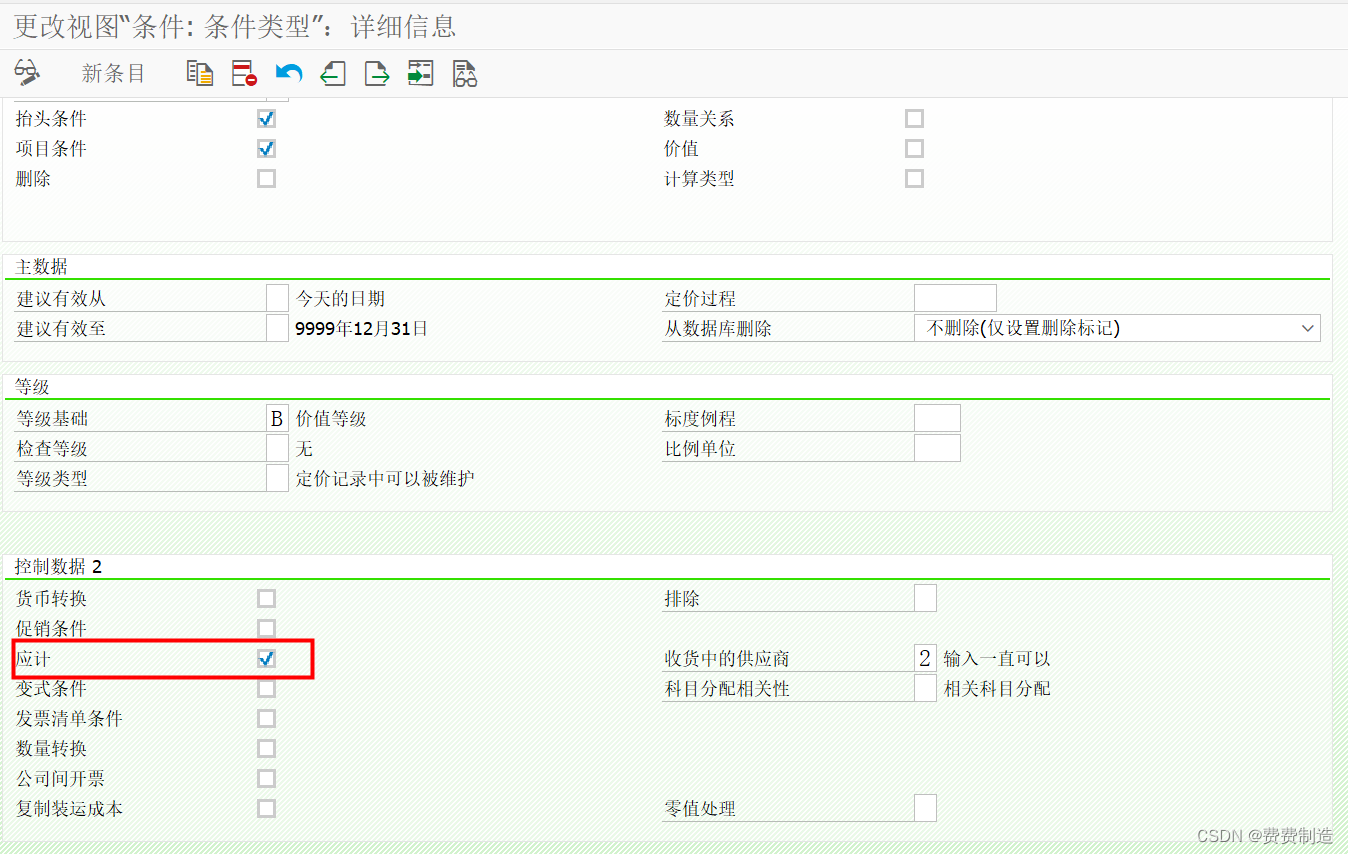1348x854 pixels.
Task: Open the 从数据库删除 dropdown
Action: pos(1117,328)
